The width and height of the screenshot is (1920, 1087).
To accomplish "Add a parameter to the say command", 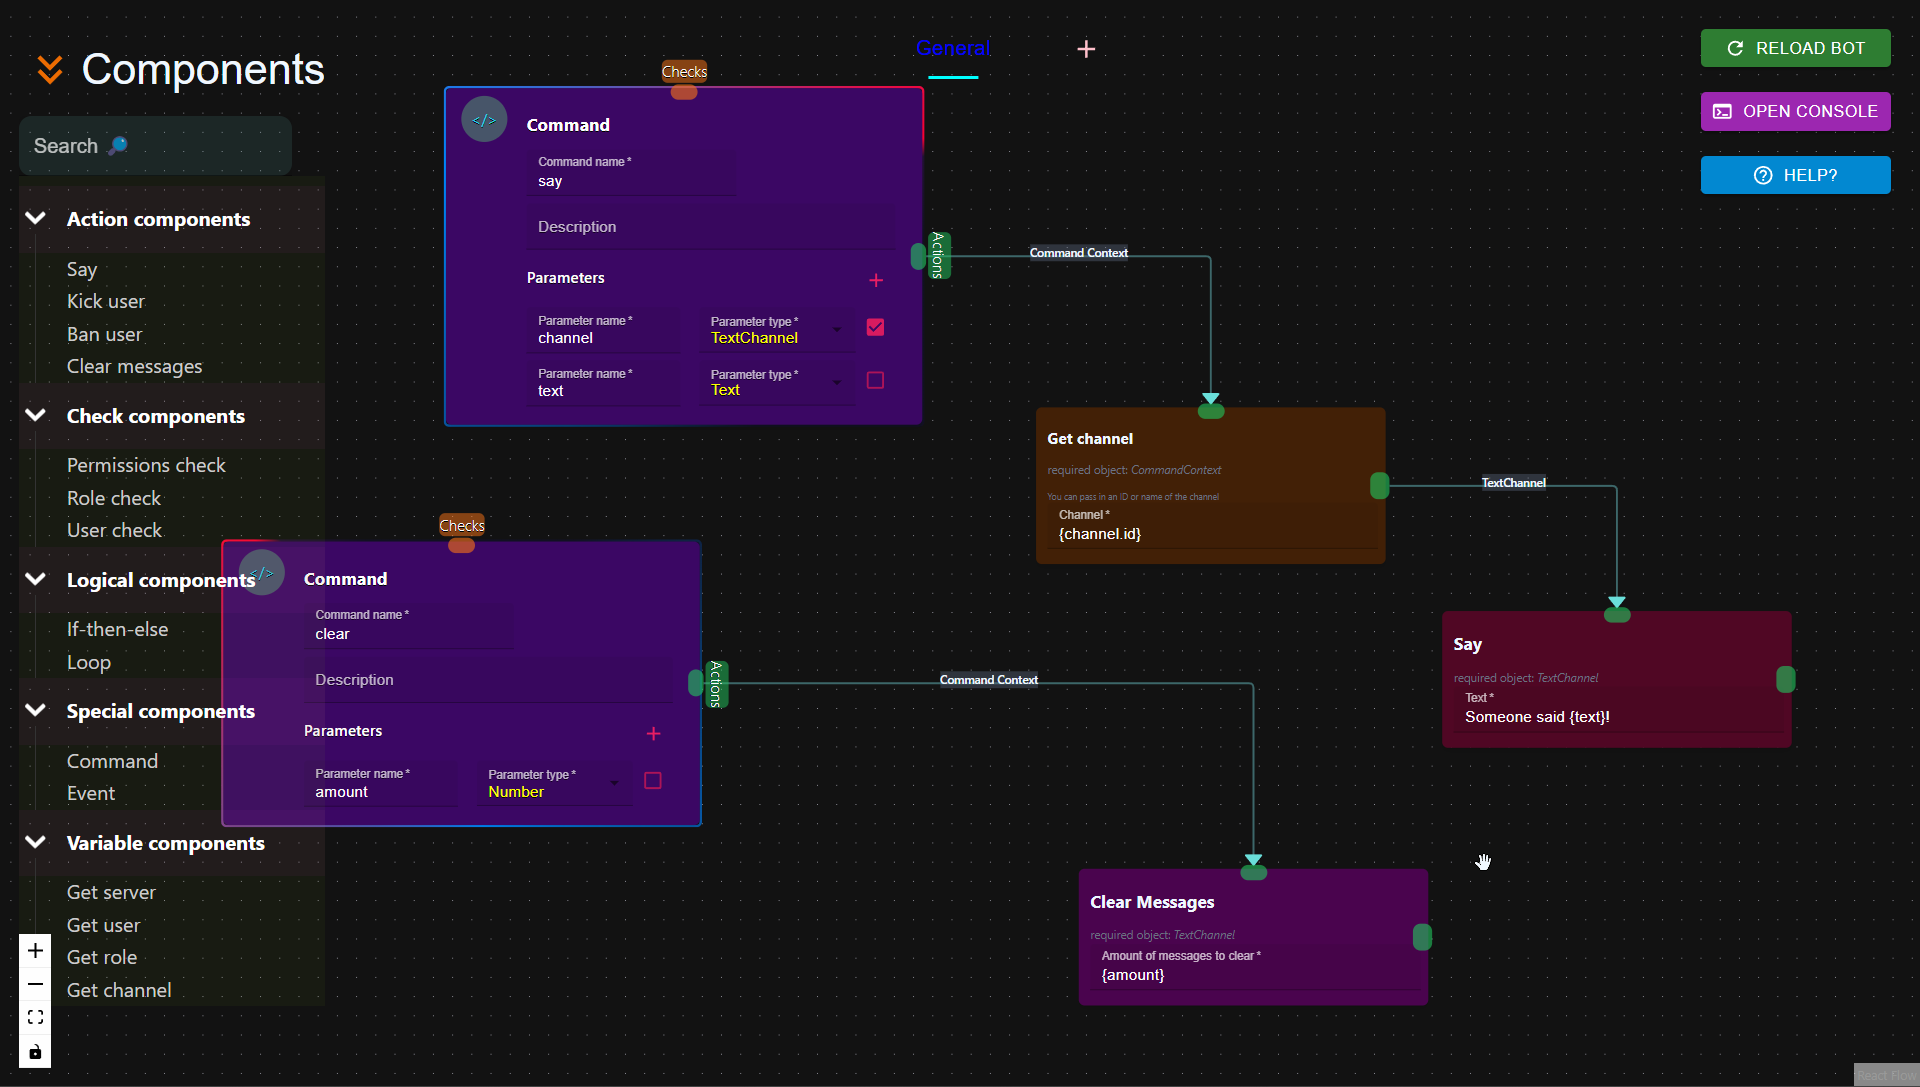I will click(x=876, y=280).
